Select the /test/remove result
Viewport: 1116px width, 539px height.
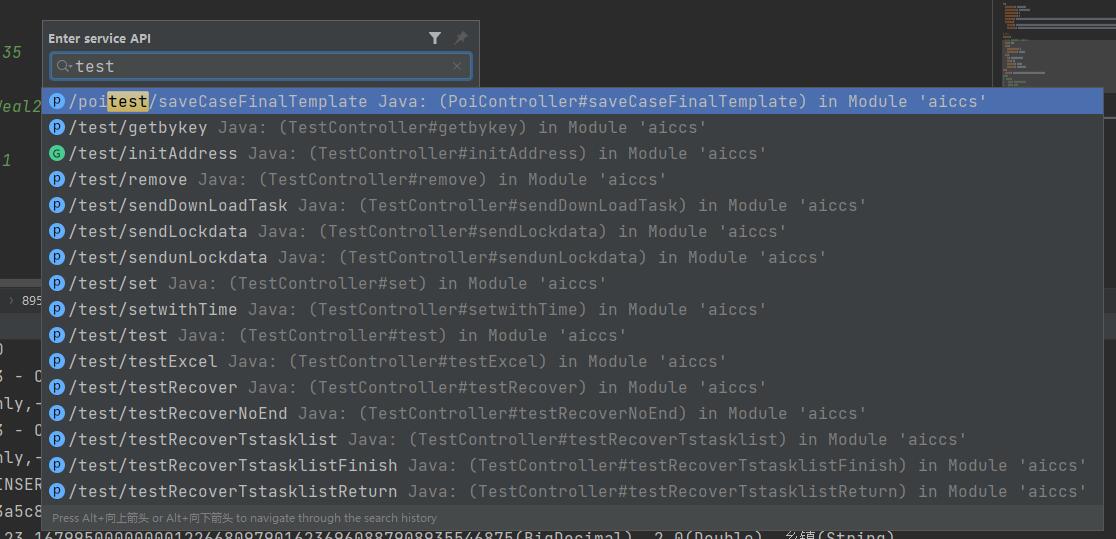pyautogui.click(x=572, y=179)
